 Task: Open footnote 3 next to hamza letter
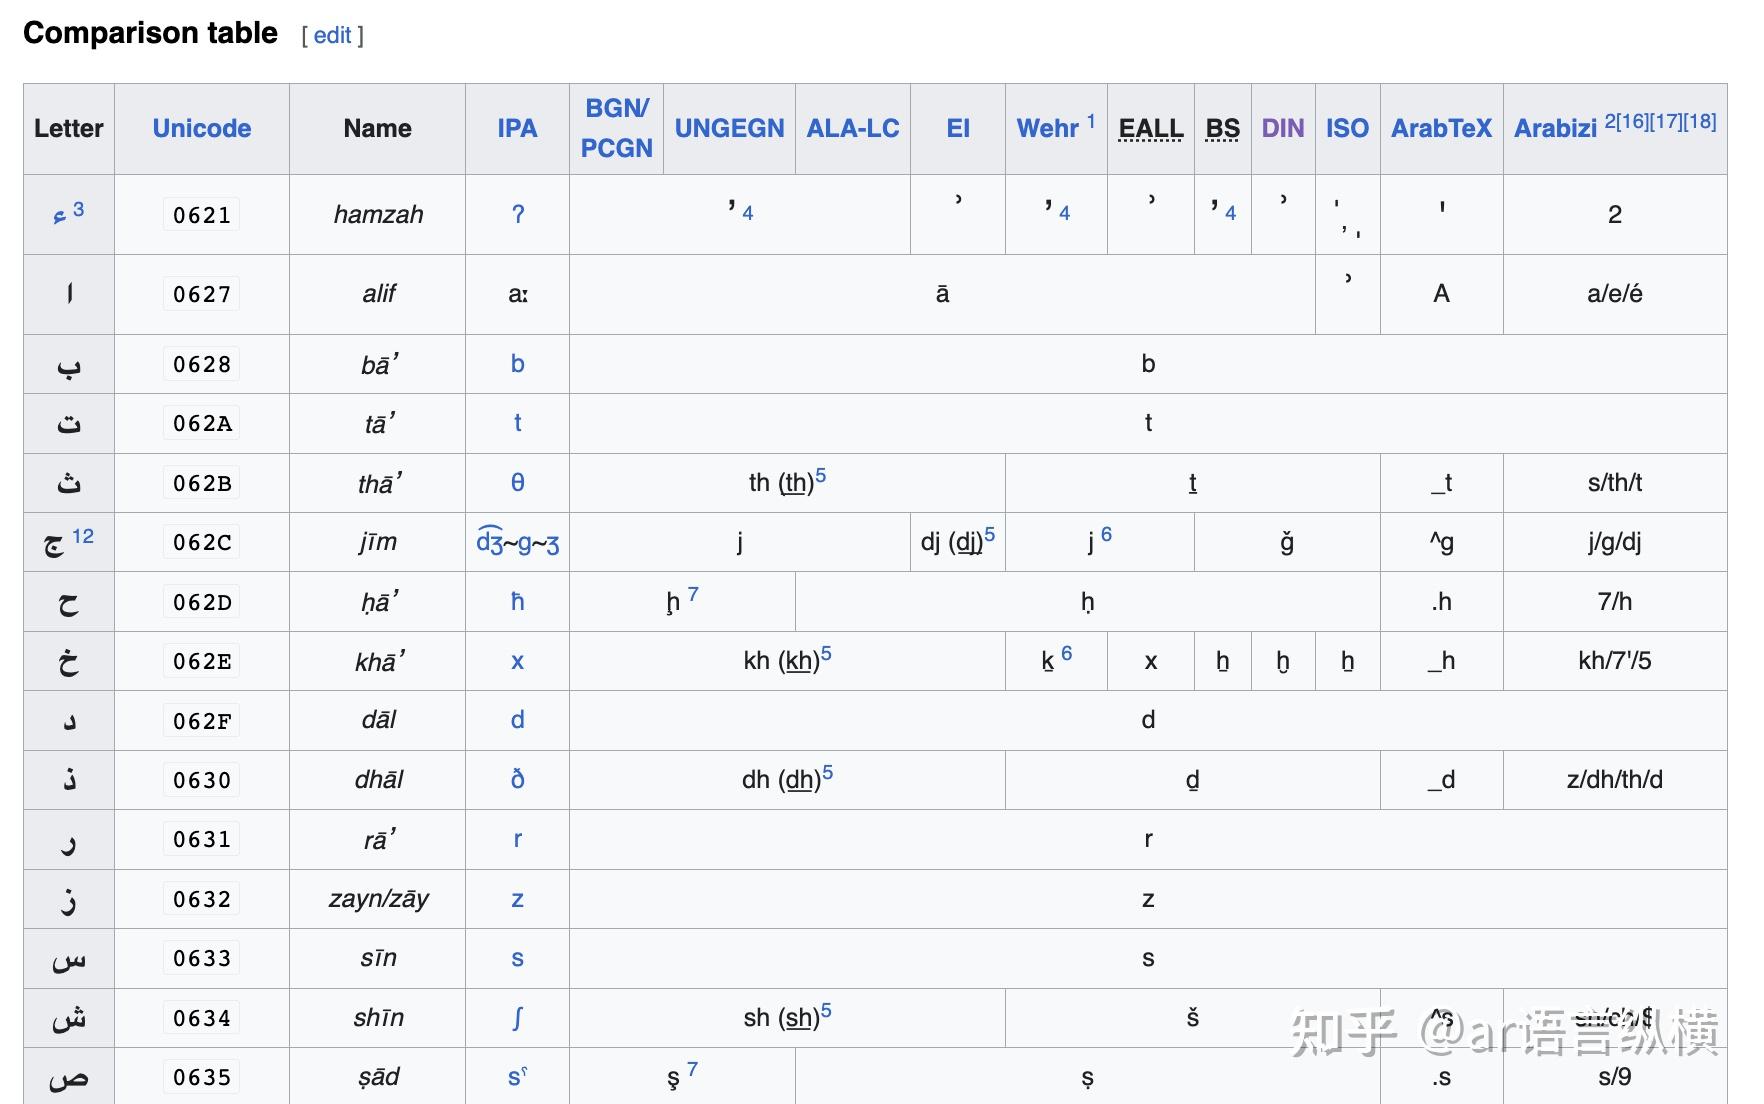point(78,209)
